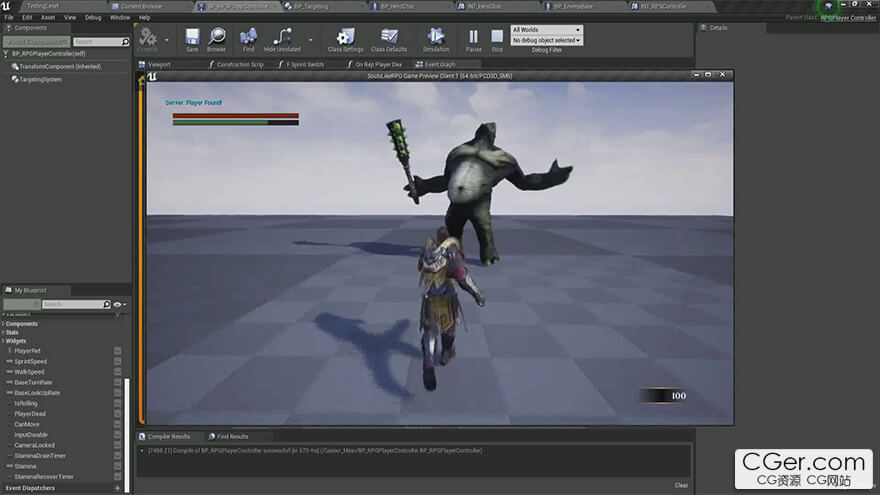This screenshot has height=495, width=880.
Task: Toggle CanMove variable visibility eye
Action: pos(118,424)
